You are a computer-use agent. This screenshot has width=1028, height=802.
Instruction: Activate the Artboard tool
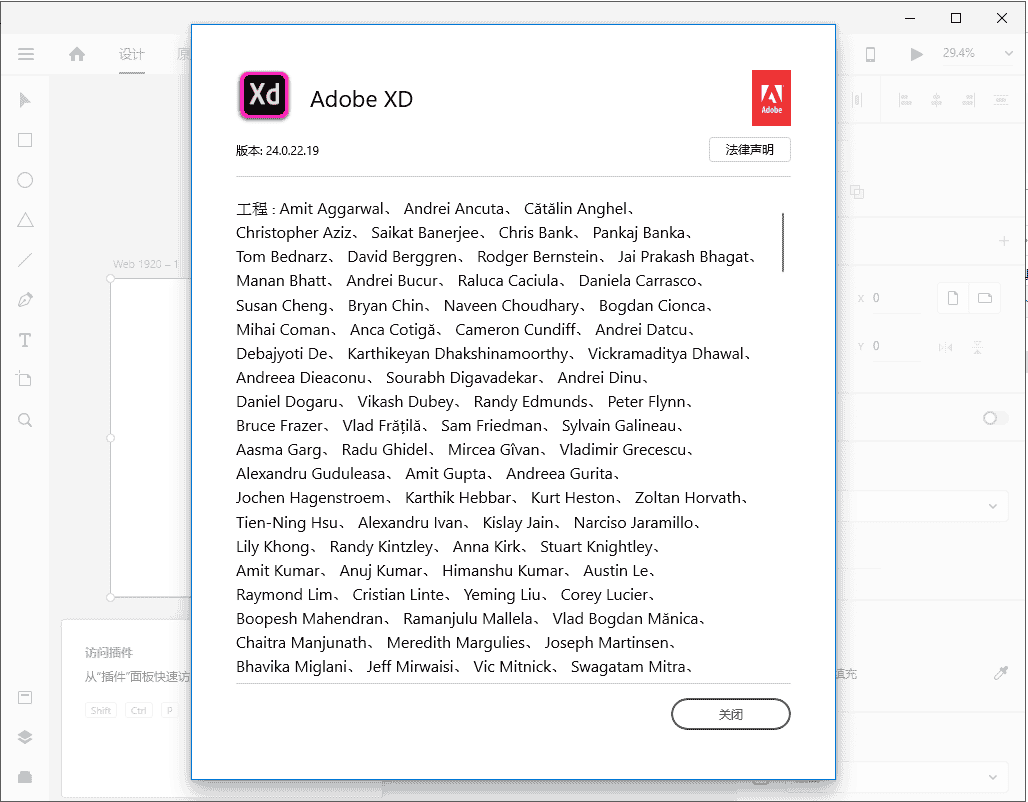point(25,379)
